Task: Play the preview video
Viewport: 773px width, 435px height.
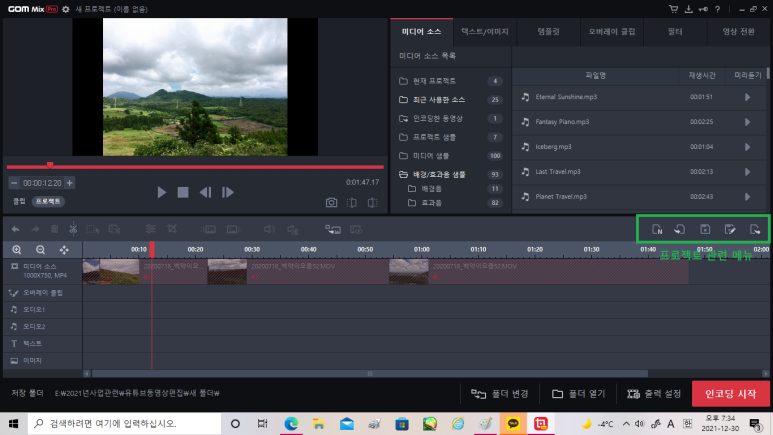Action: pos(161,192)
